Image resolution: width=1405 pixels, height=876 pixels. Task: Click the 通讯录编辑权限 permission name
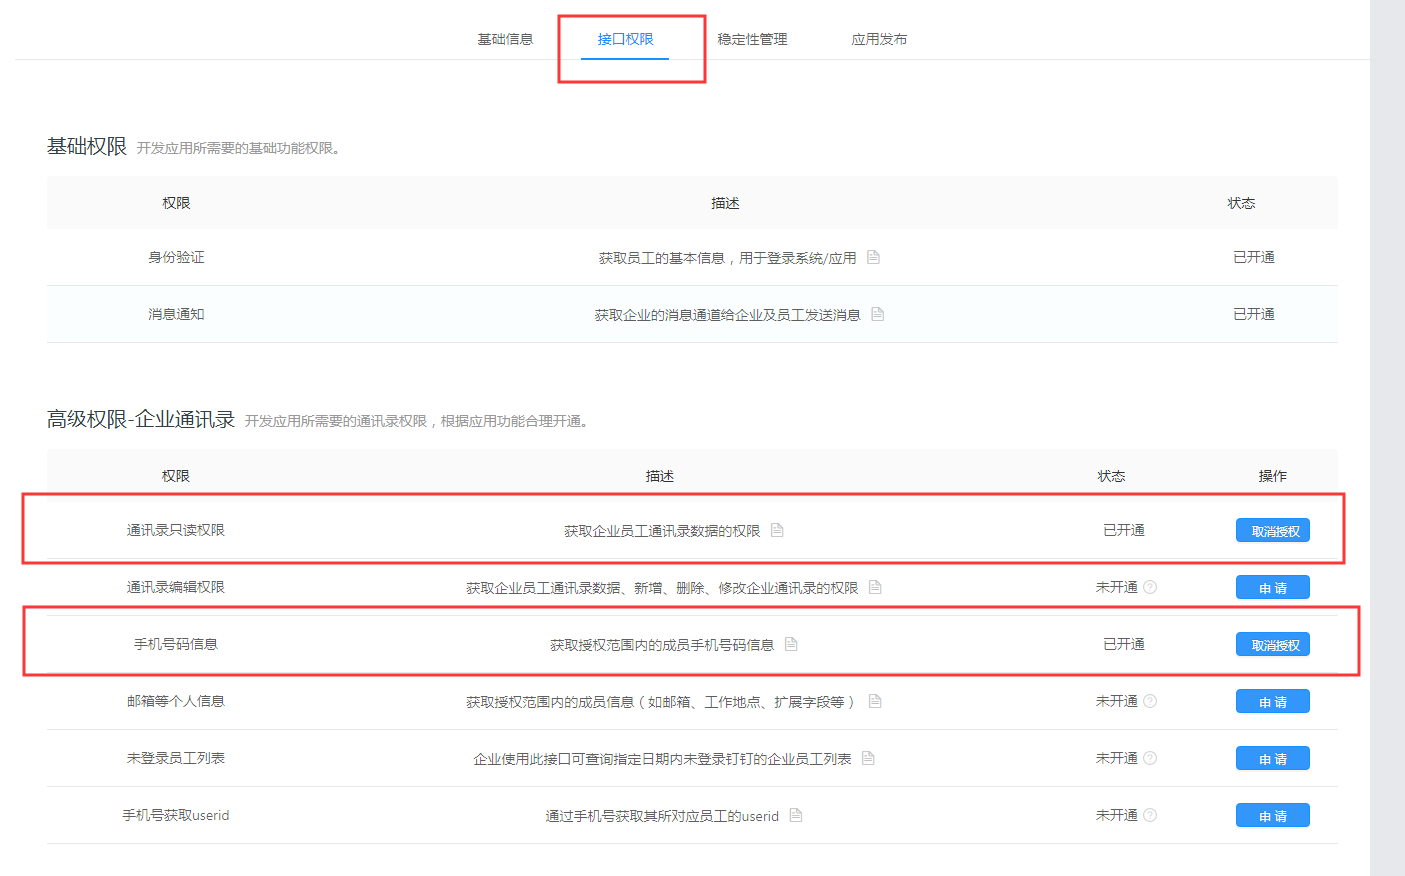(x=176, y=587)
